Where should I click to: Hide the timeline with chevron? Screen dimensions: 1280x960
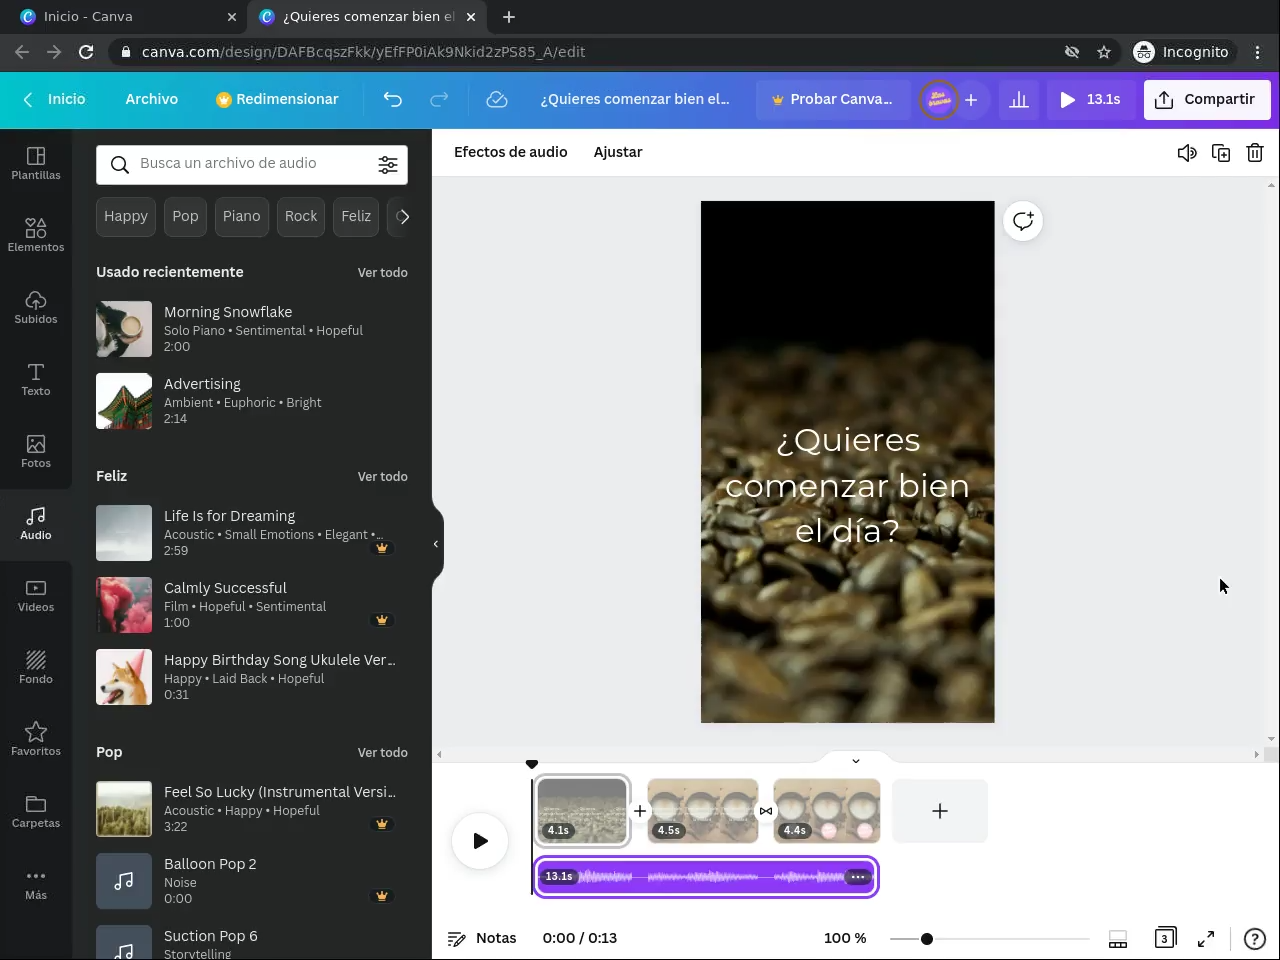[x=855, y=761]
